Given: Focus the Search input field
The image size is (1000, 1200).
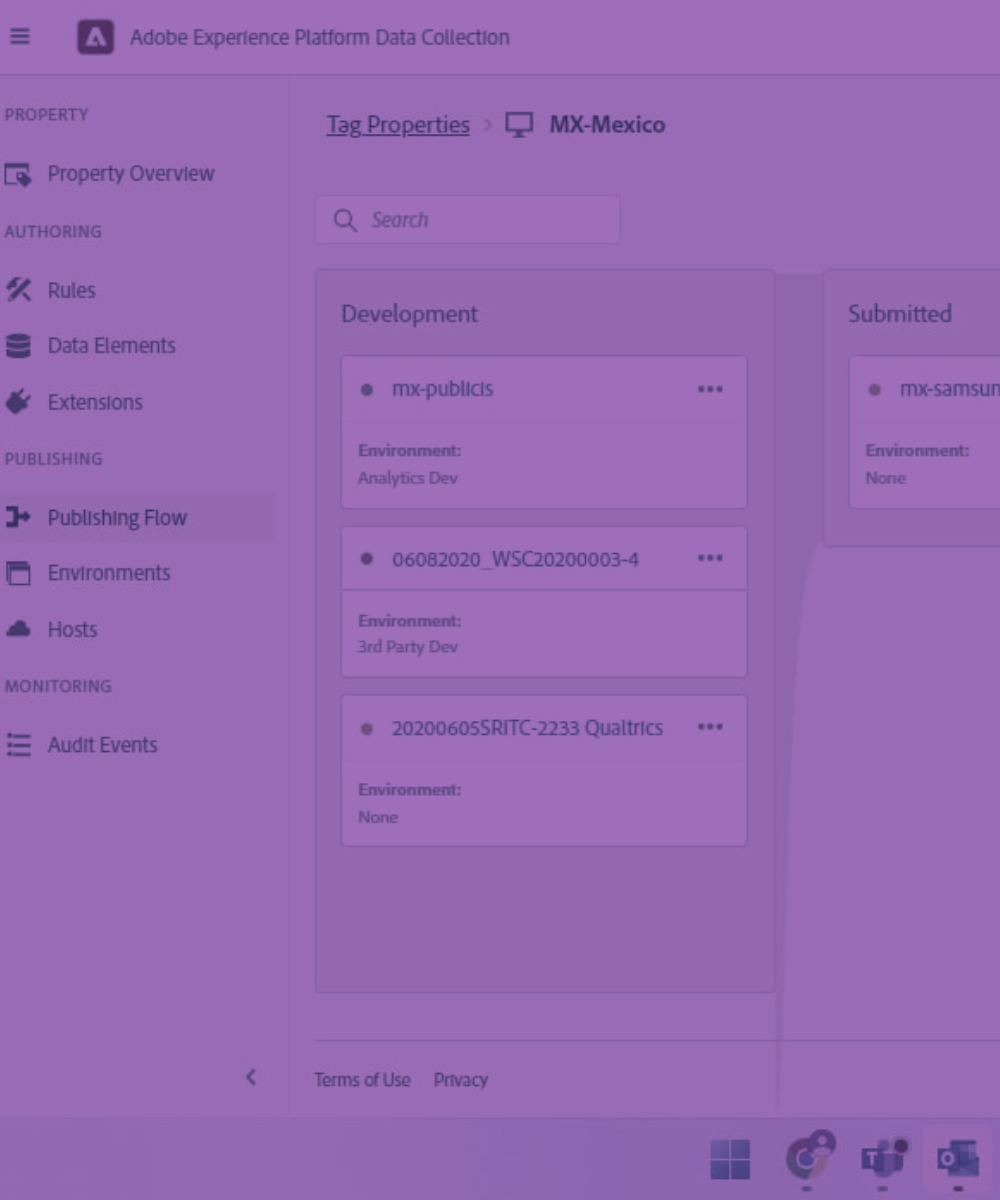Looking at the screenshot, I should 468,220.
